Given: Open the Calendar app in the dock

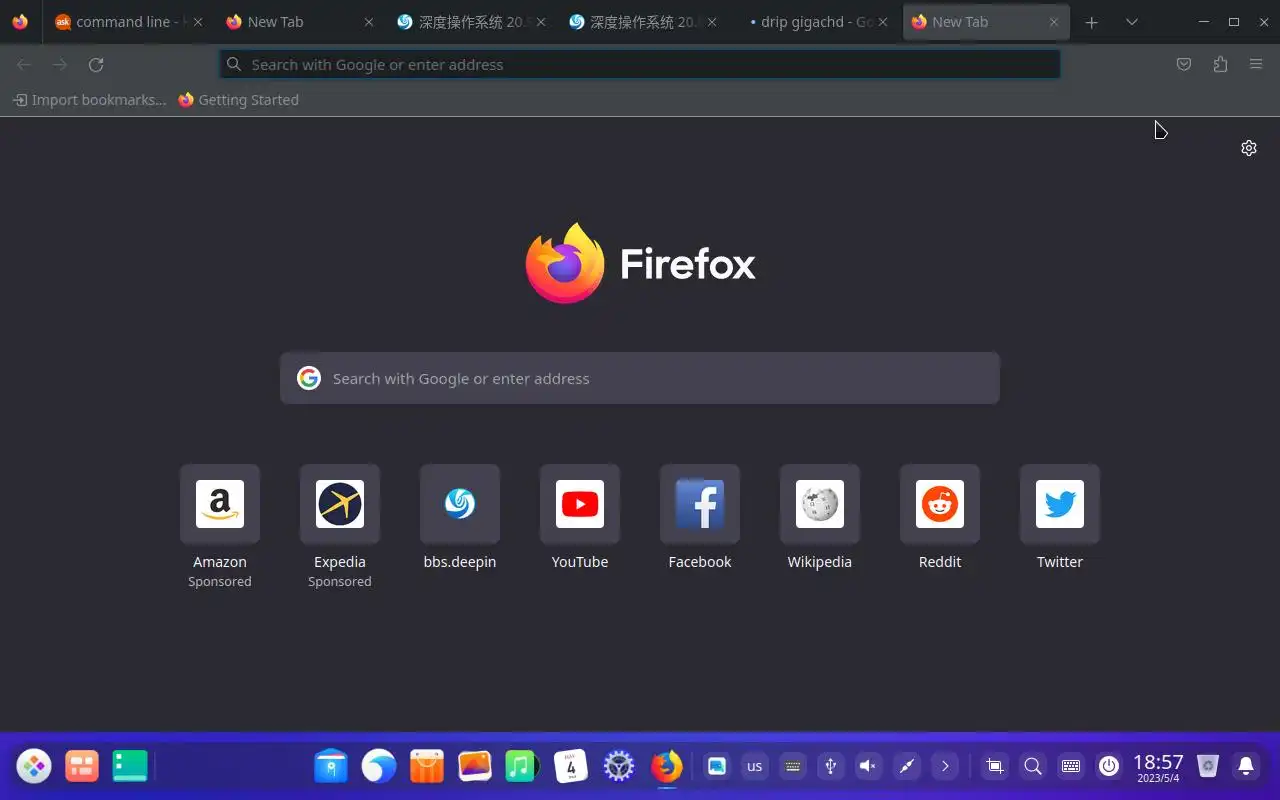Looking at the screenshot, I should coord(571,767).
